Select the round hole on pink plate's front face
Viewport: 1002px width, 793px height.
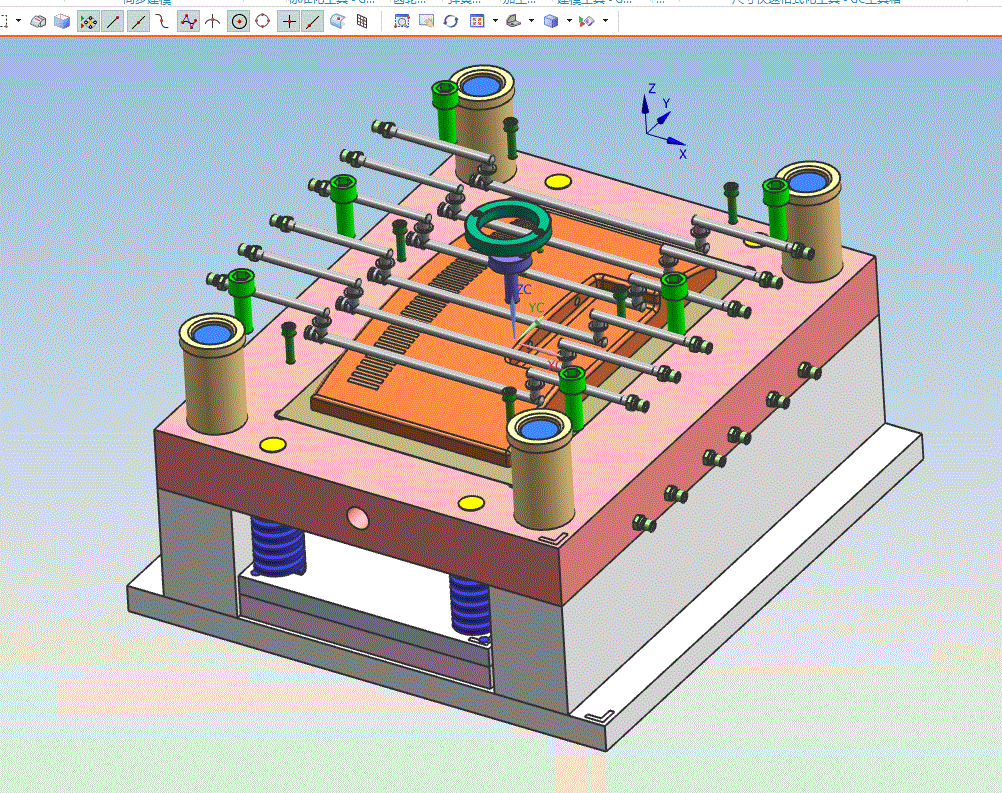click(x=358, y=518)
